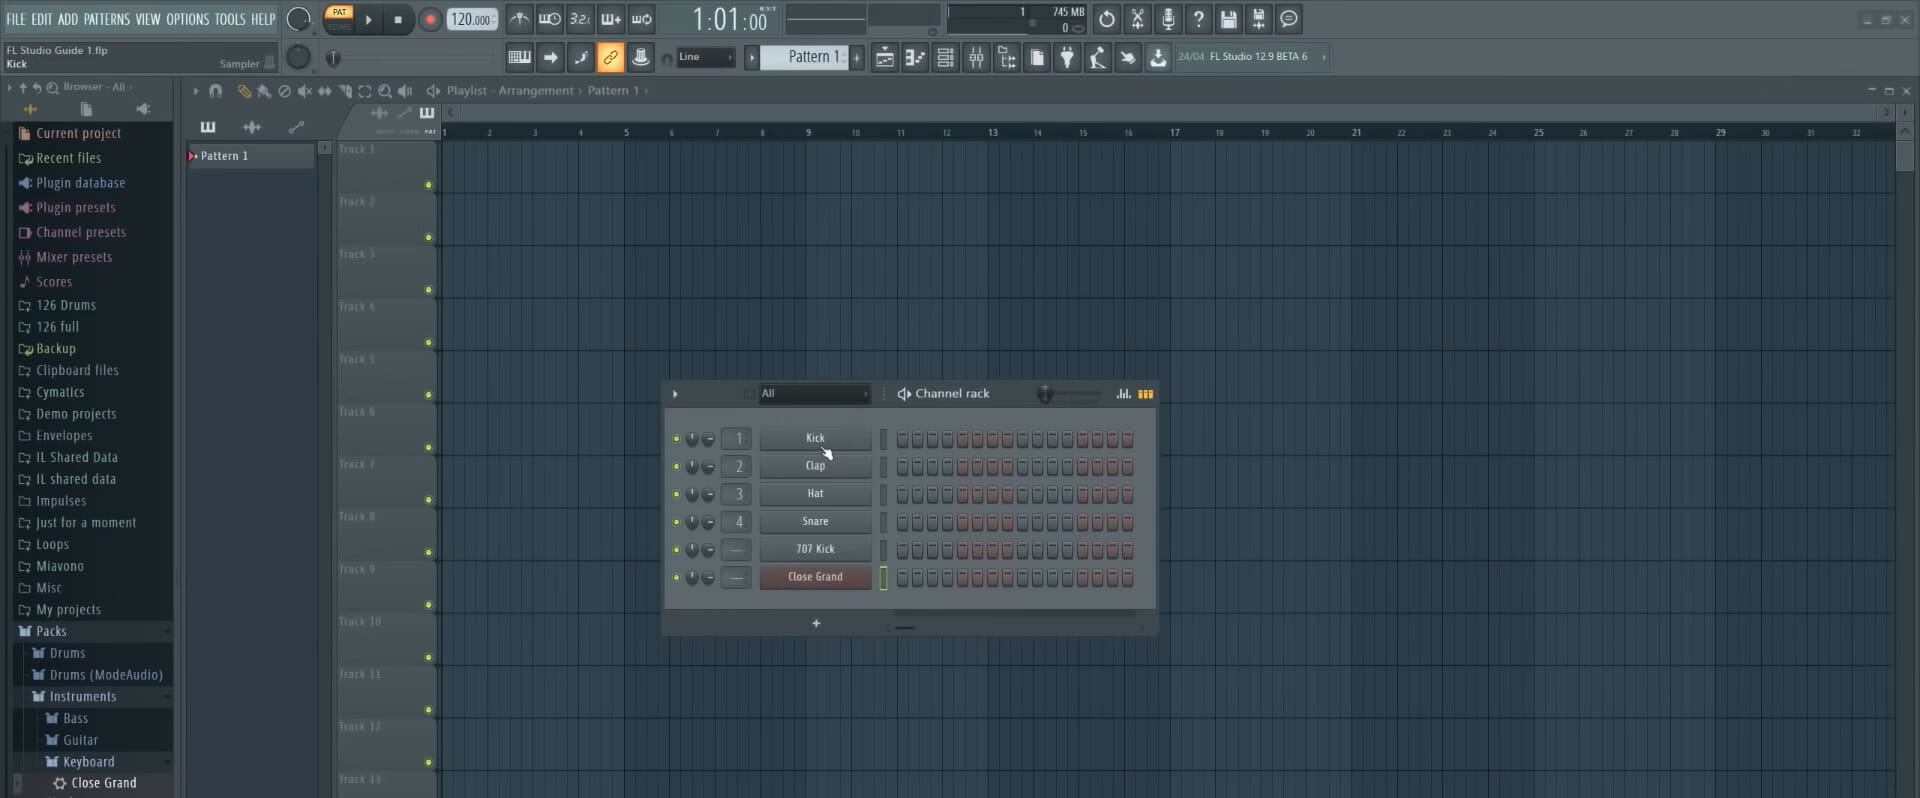Open the microphone recording icon
This screenshot has height=798, width=1920.
(1168, 19)
